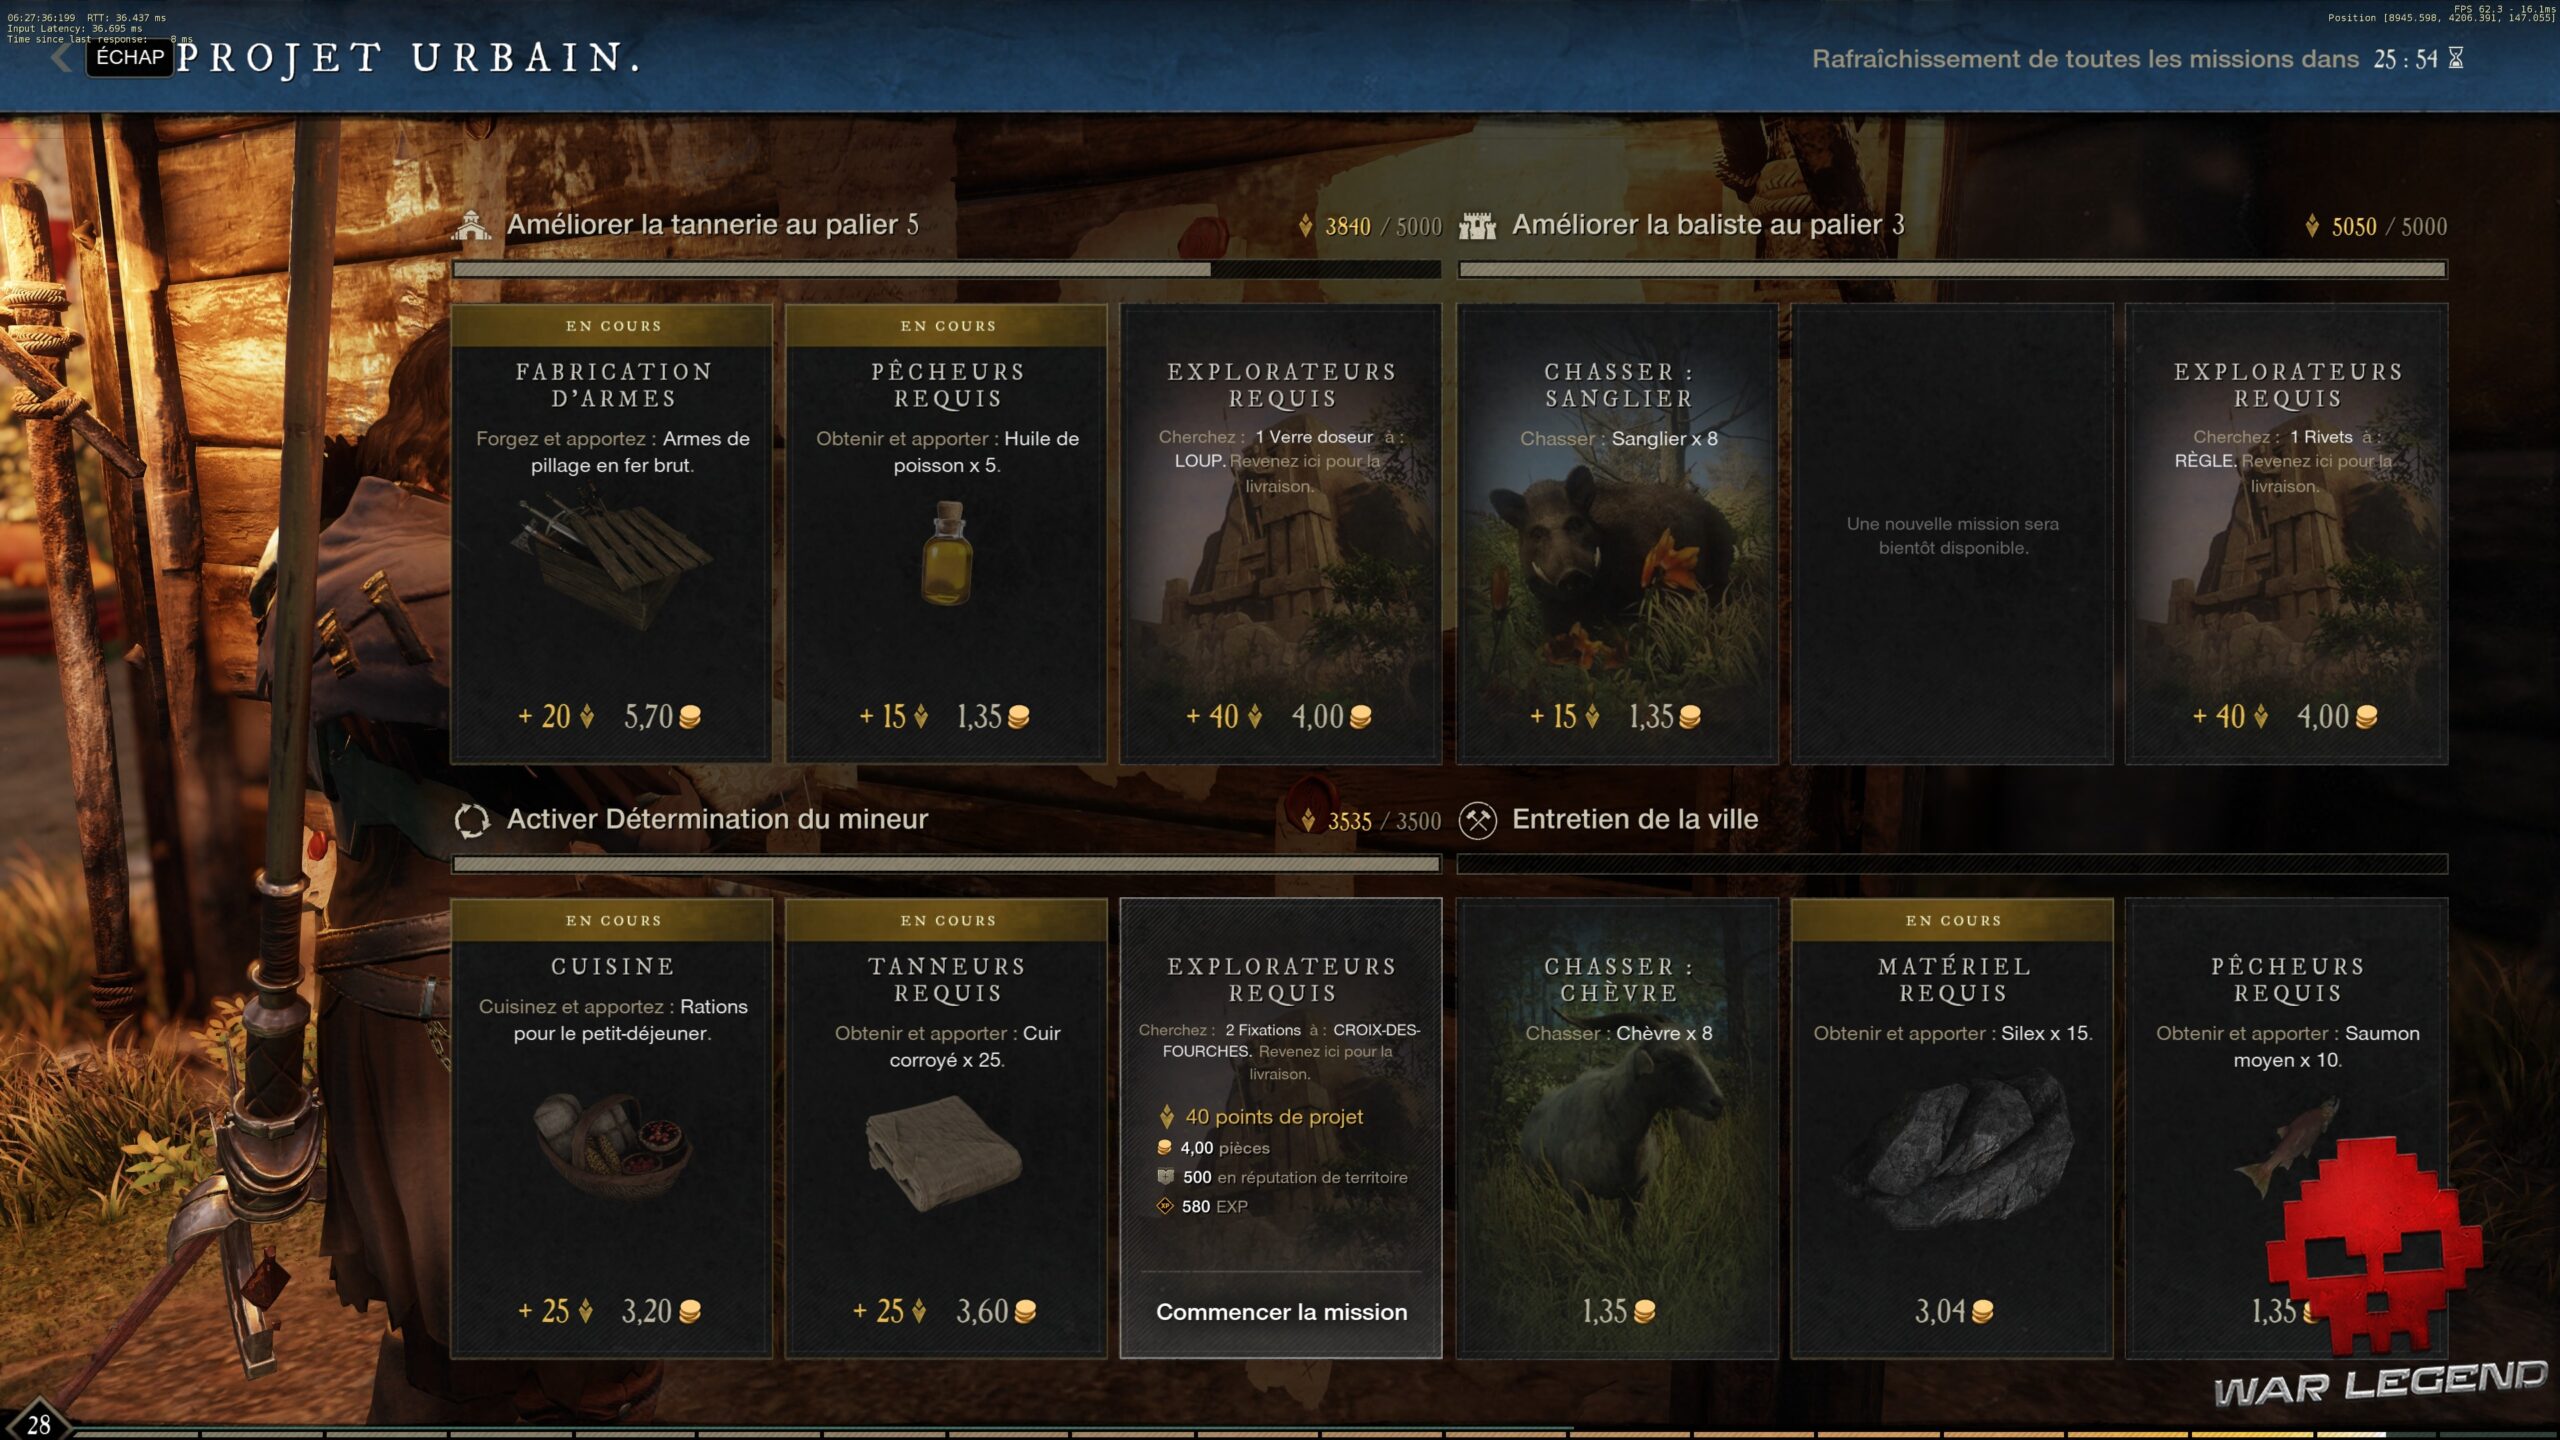Click the circular arrows Détermination du mineur icon

coord(471,821)
